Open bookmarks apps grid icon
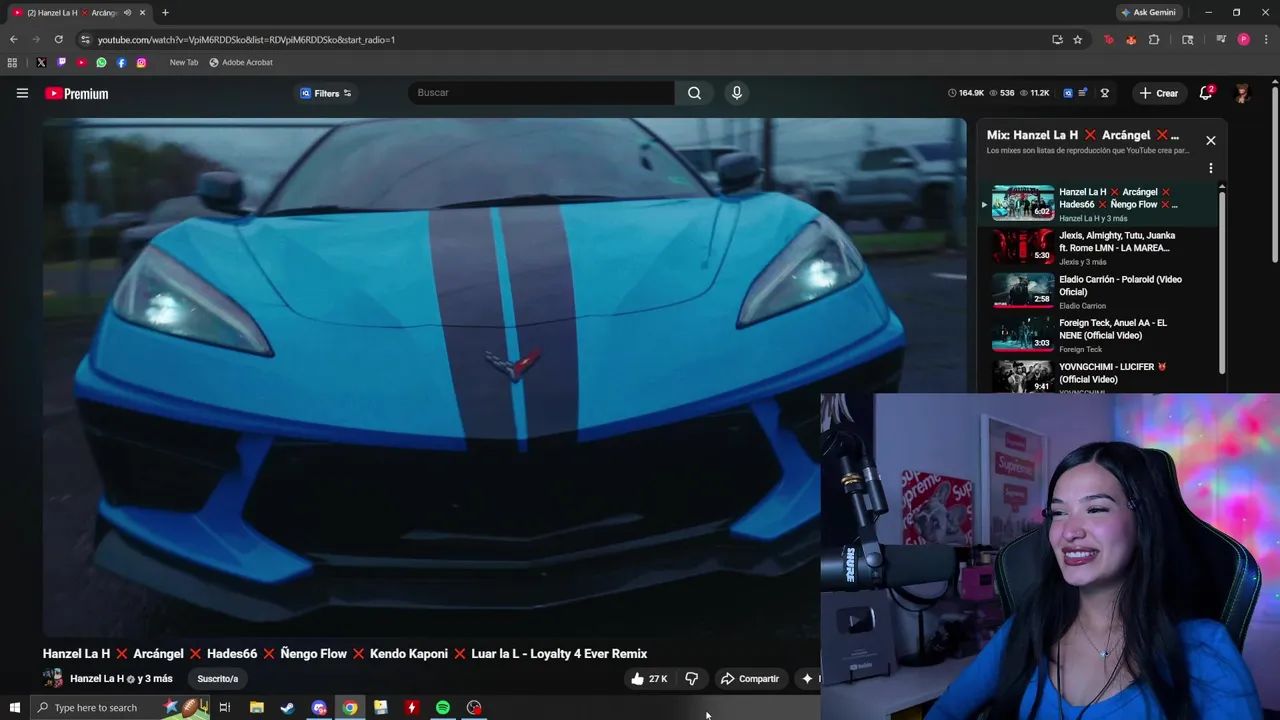1280x720 pixels. pyautogui.click(x=12, y=63)
